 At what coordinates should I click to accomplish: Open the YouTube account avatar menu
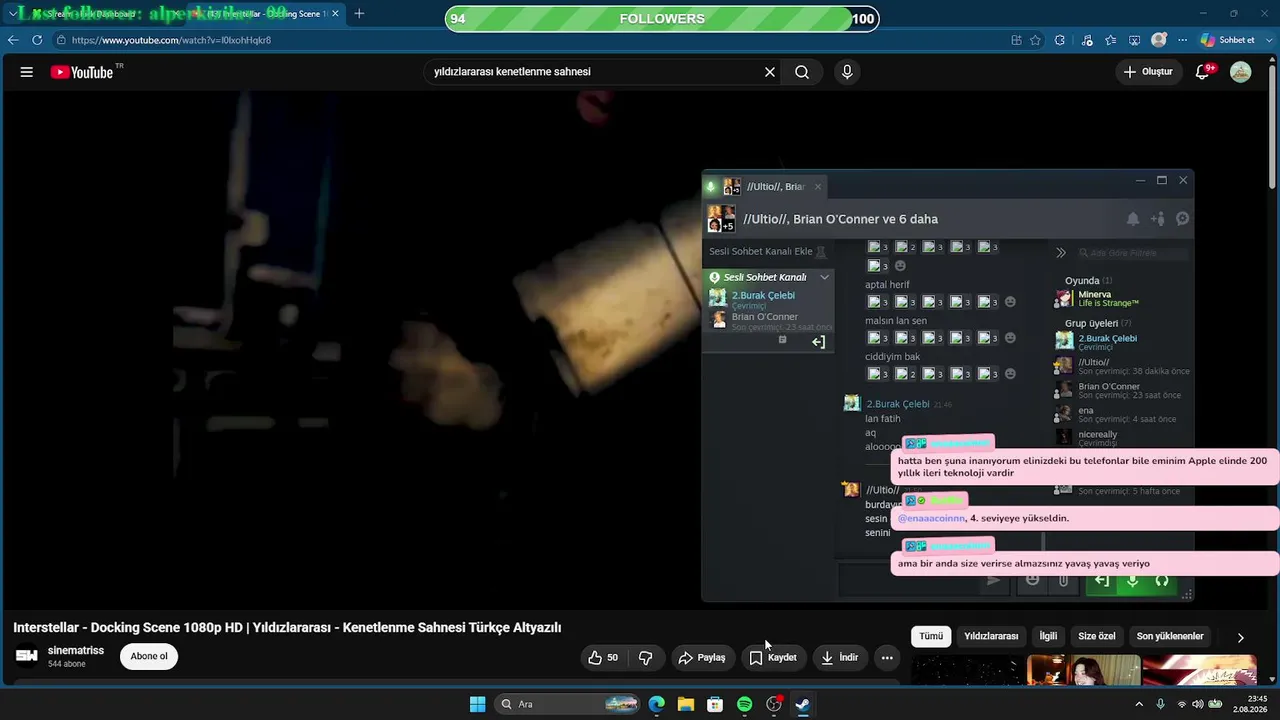click(x=1240, y=72)
